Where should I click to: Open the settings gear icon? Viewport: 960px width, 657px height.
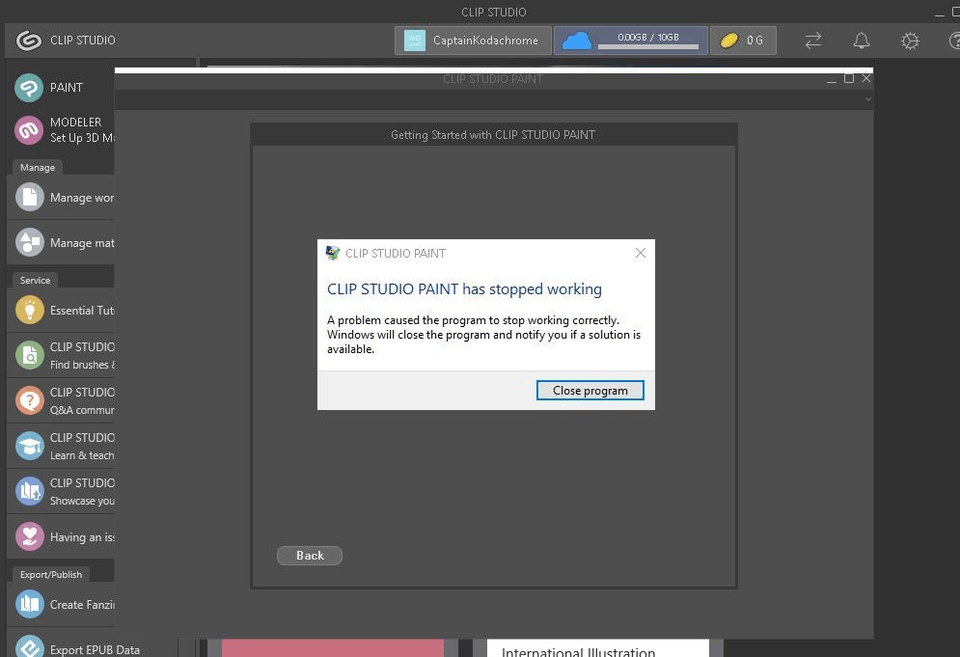coord(910,41)
